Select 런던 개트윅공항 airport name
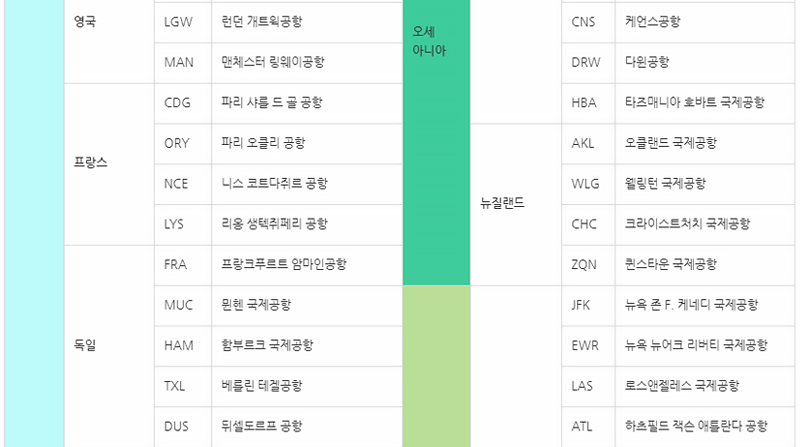 (262, 21)
